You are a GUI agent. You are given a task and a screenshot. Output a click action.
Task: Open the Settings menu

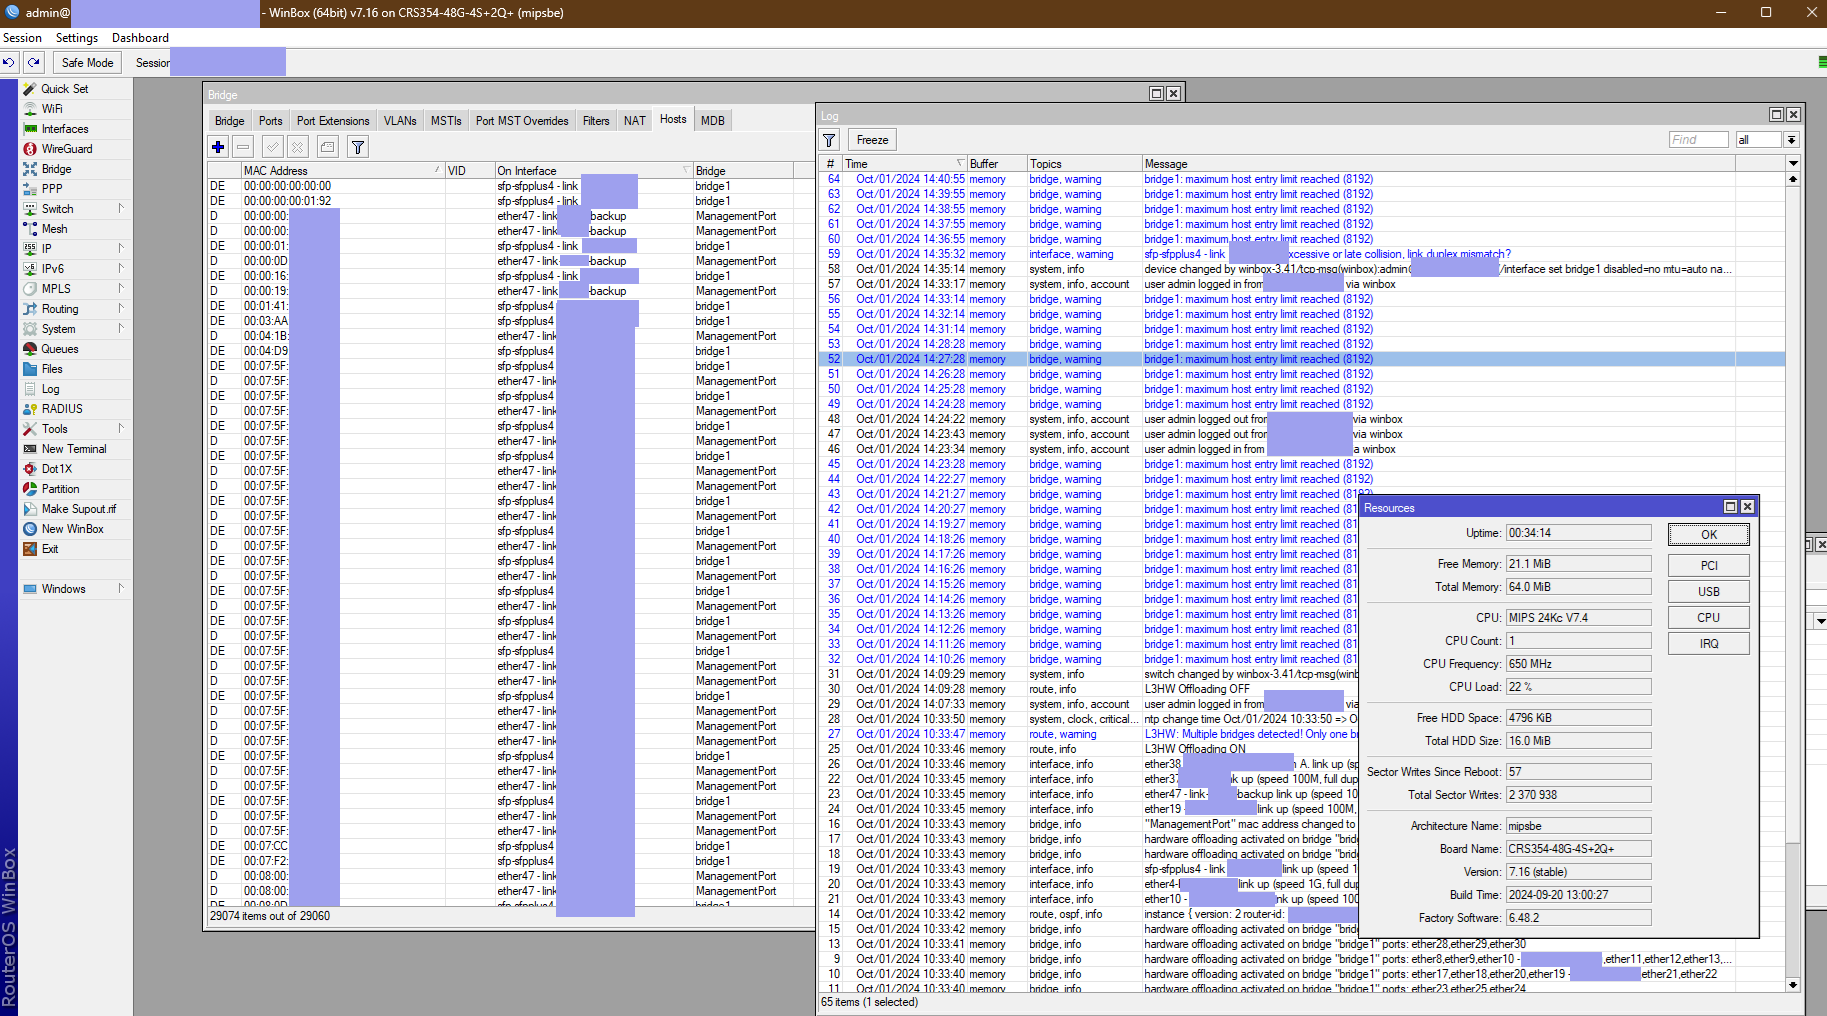click(x=76, y=37)
